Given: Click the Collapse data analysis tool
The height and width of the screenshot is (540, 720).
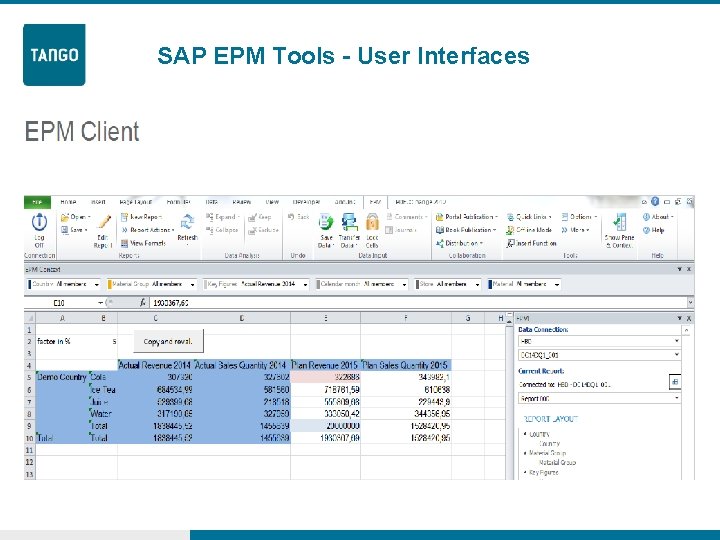Looking at the screenshot, I should pyautogui.click(x=222, y=230).
